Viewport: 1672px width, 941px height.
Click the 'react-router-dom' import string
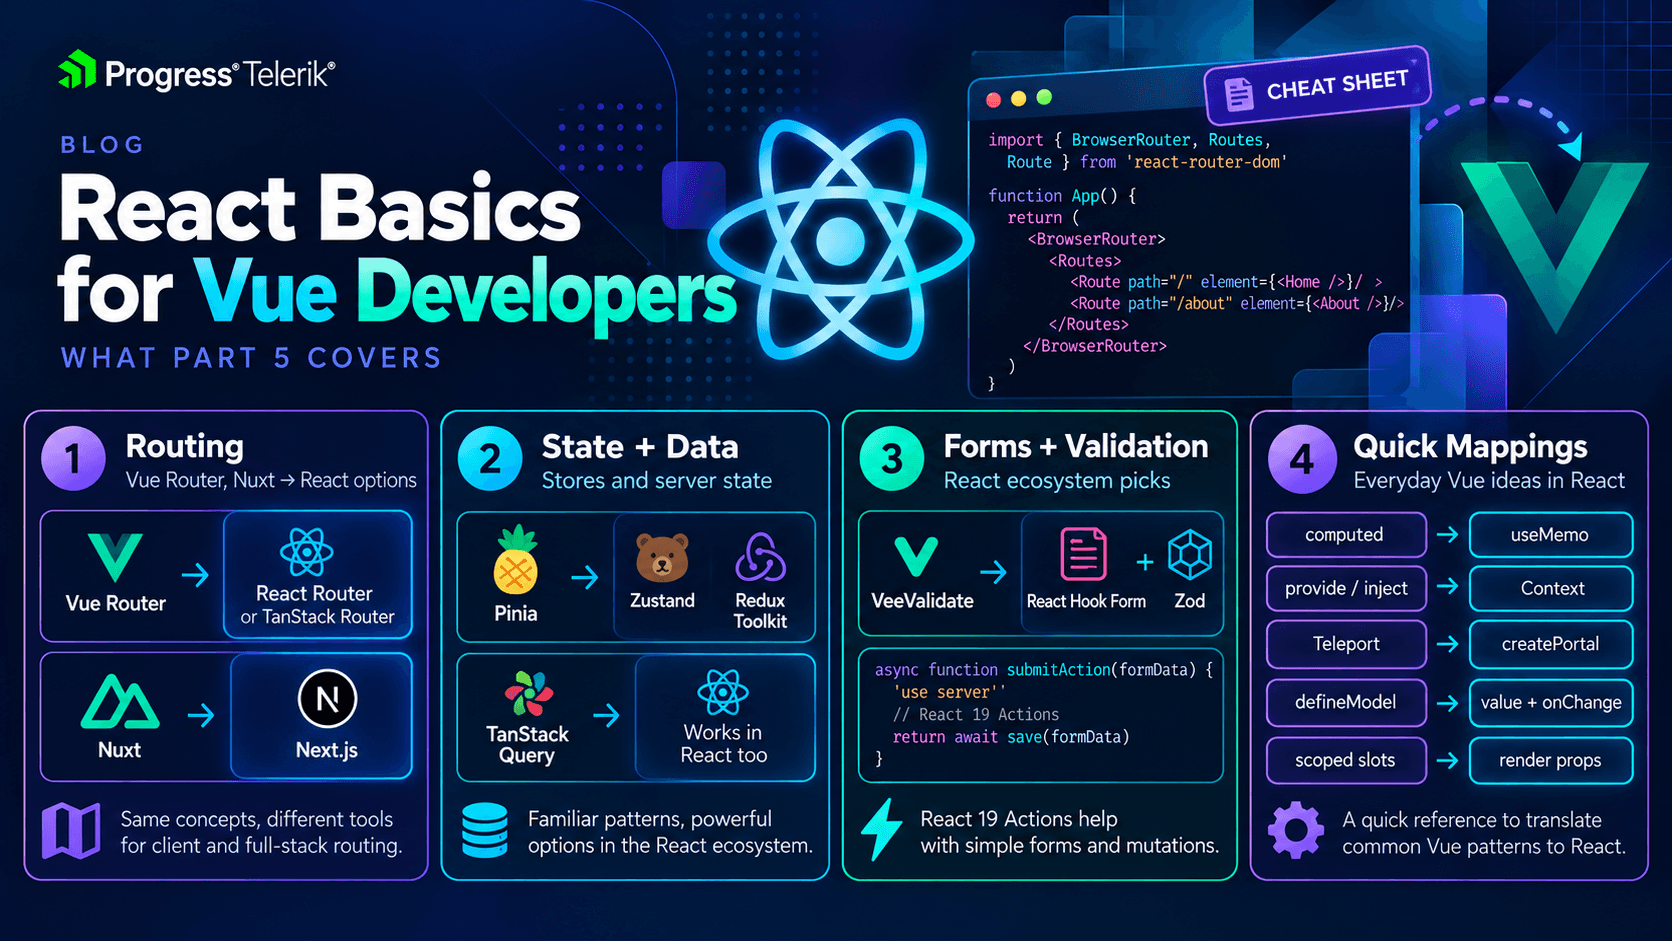1206,162
